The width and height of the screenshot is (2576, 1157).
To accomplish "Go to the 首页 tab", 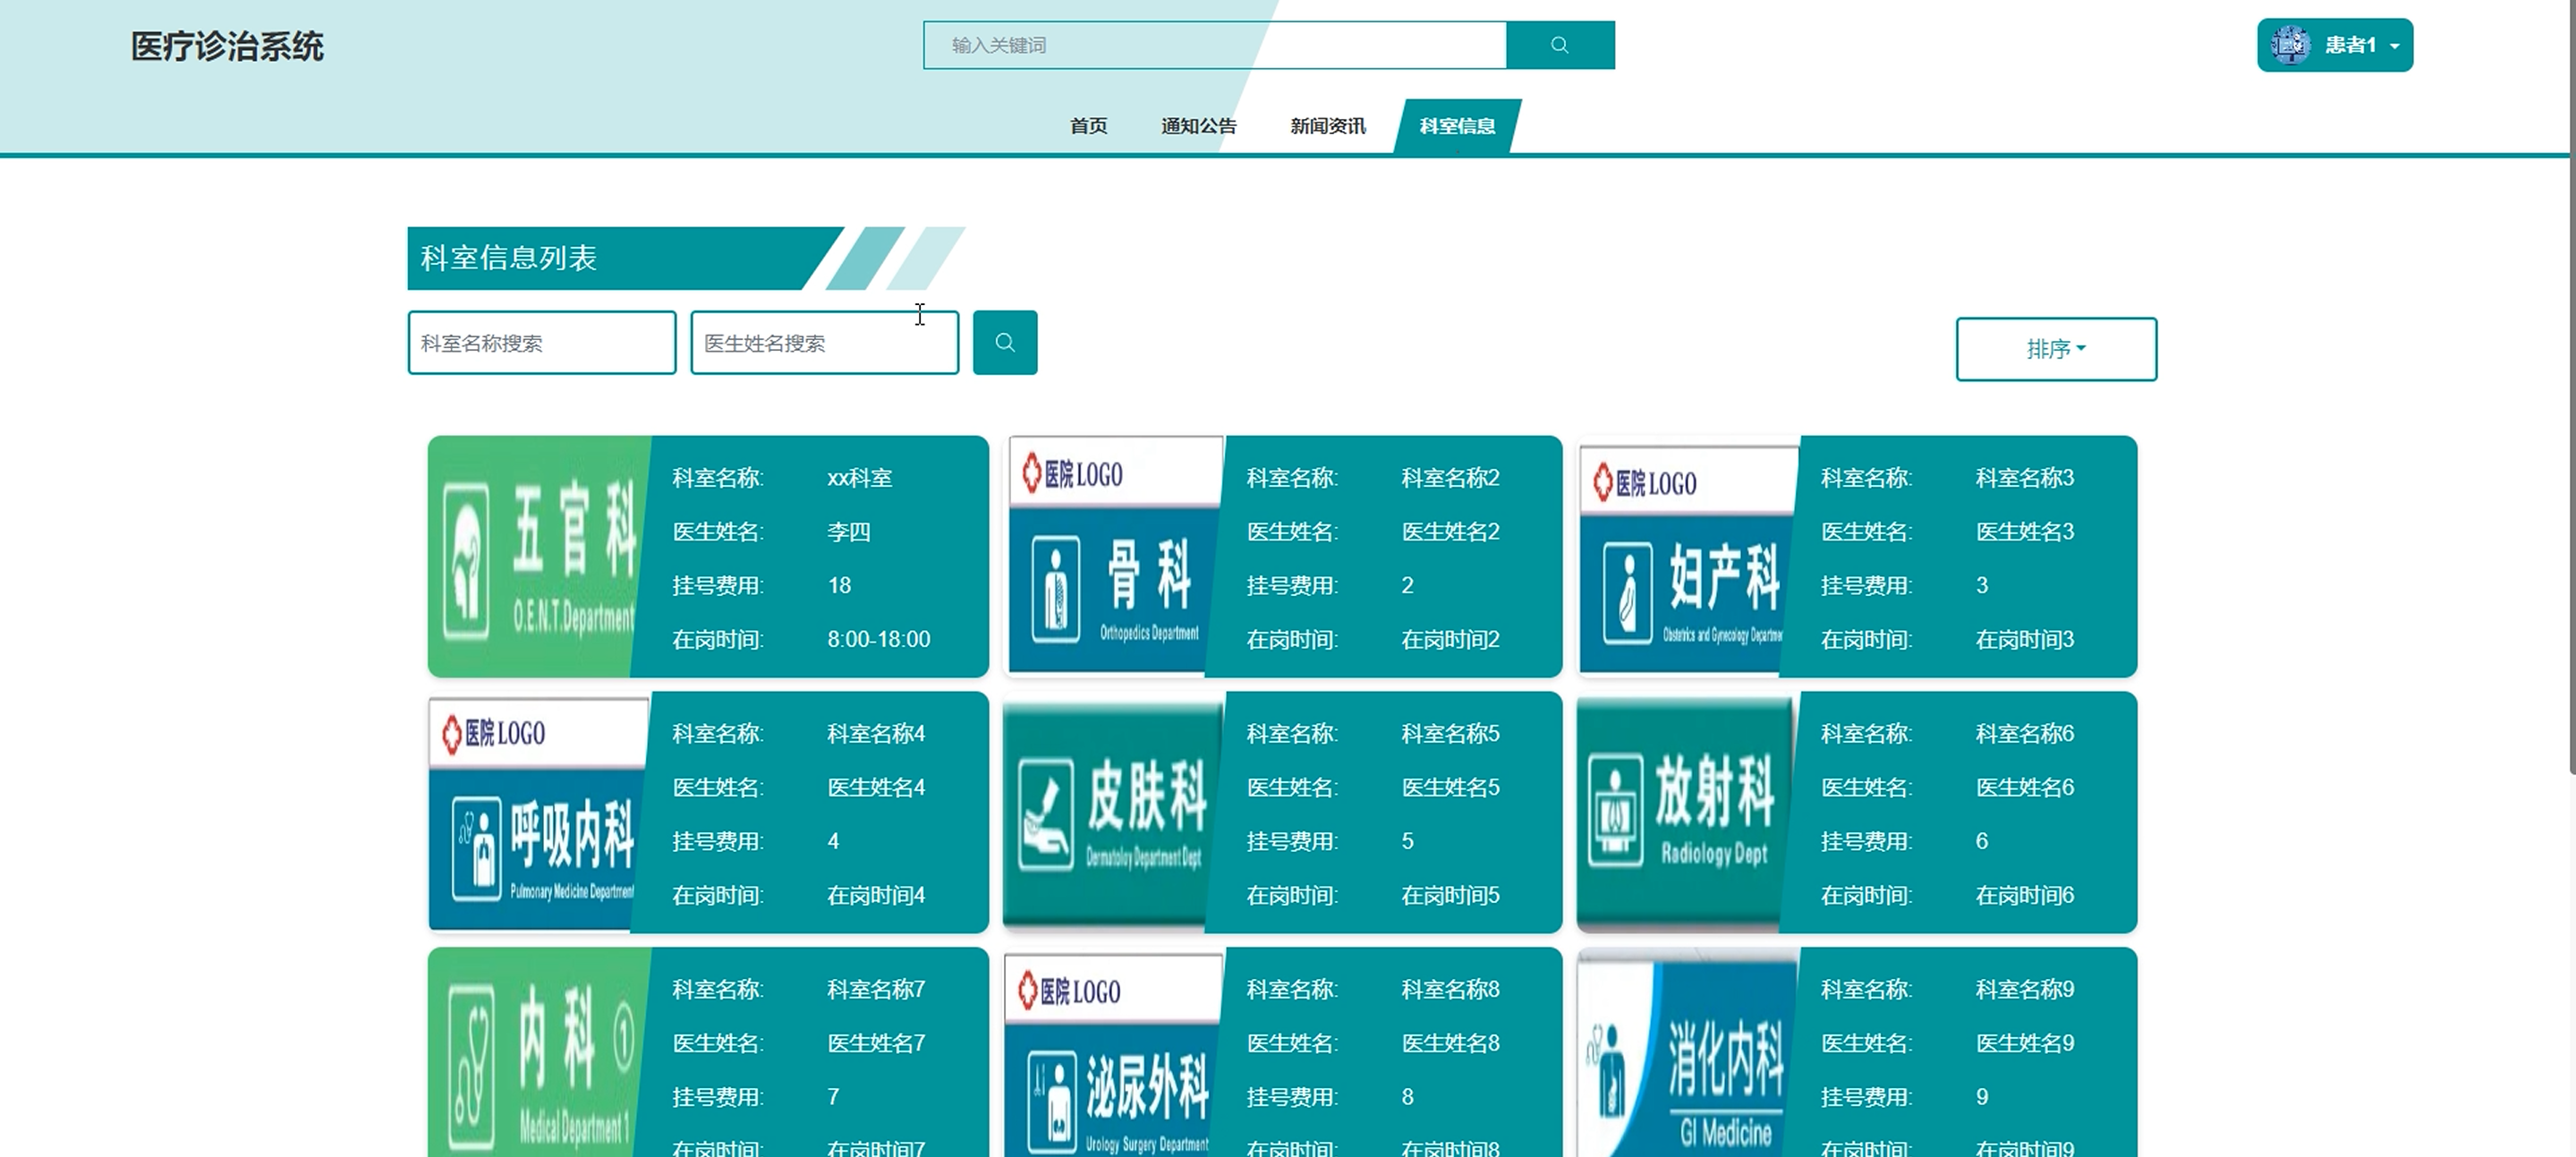I will coord(1088,126).
